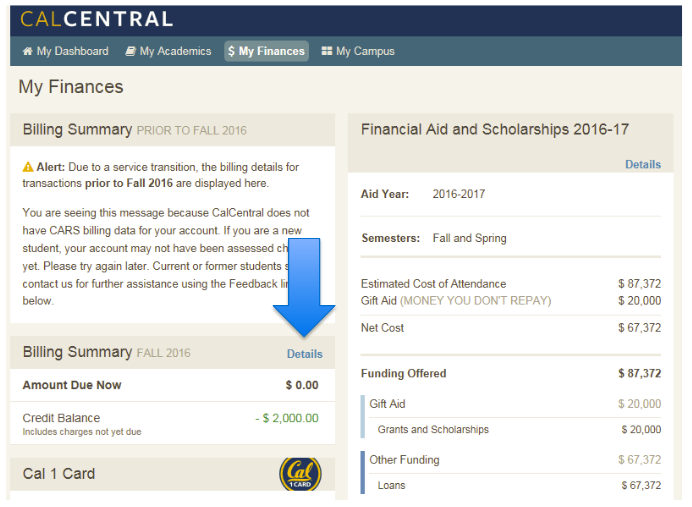Click the 'Includes charges not yet due' note
The height and width of the screenshot is (507, 692).
pos(82,432)
